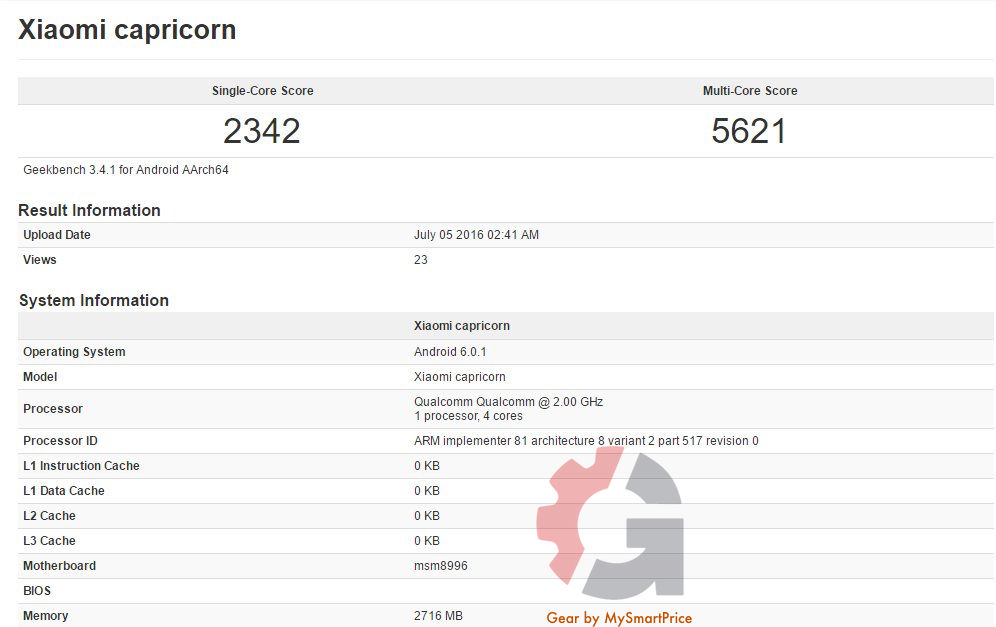This screenshot has width=996, height=627.
Task: Click the Model value "Xiaomi capricorn"
Action: (x=460, y=377)
